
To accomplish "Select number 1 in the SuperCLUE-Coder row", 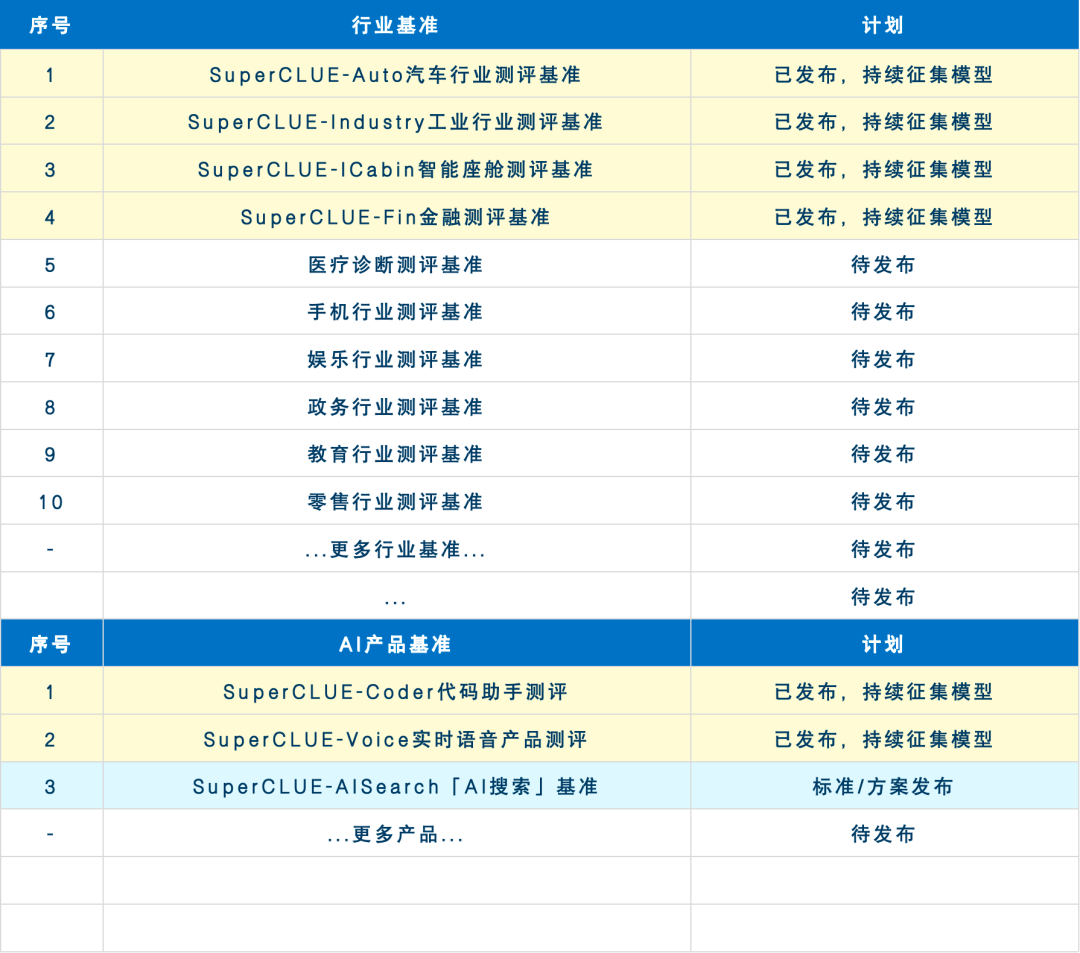I will [50, 692].
